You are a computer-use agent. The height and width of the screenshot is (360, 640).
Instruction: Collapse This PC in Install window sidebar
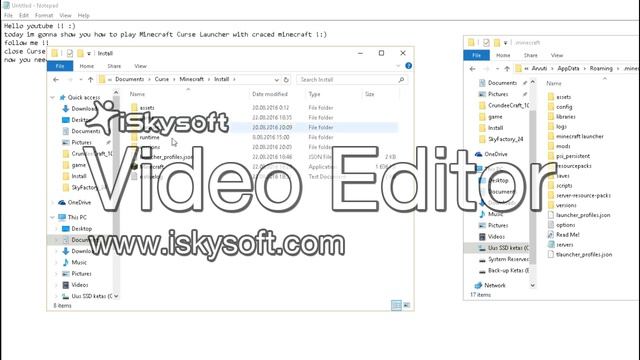52,218
